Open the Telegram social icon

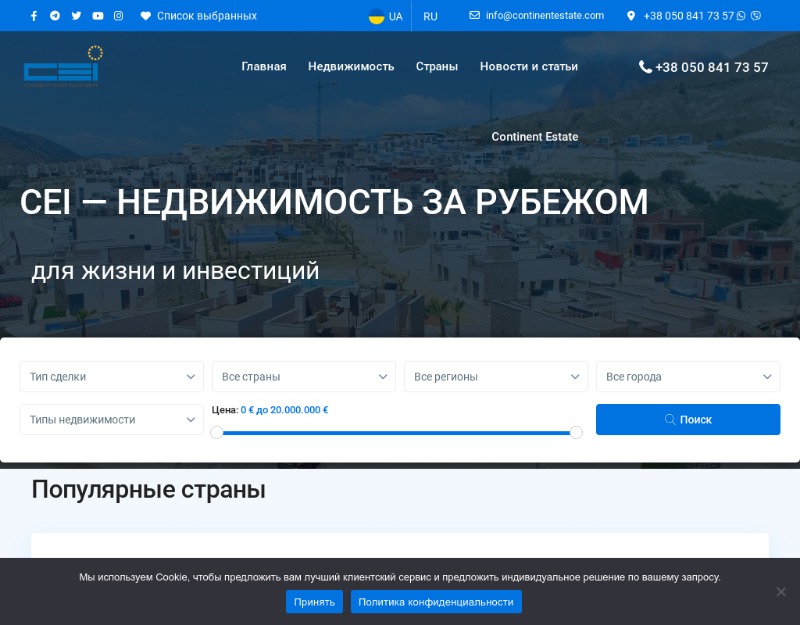point(55,16)
